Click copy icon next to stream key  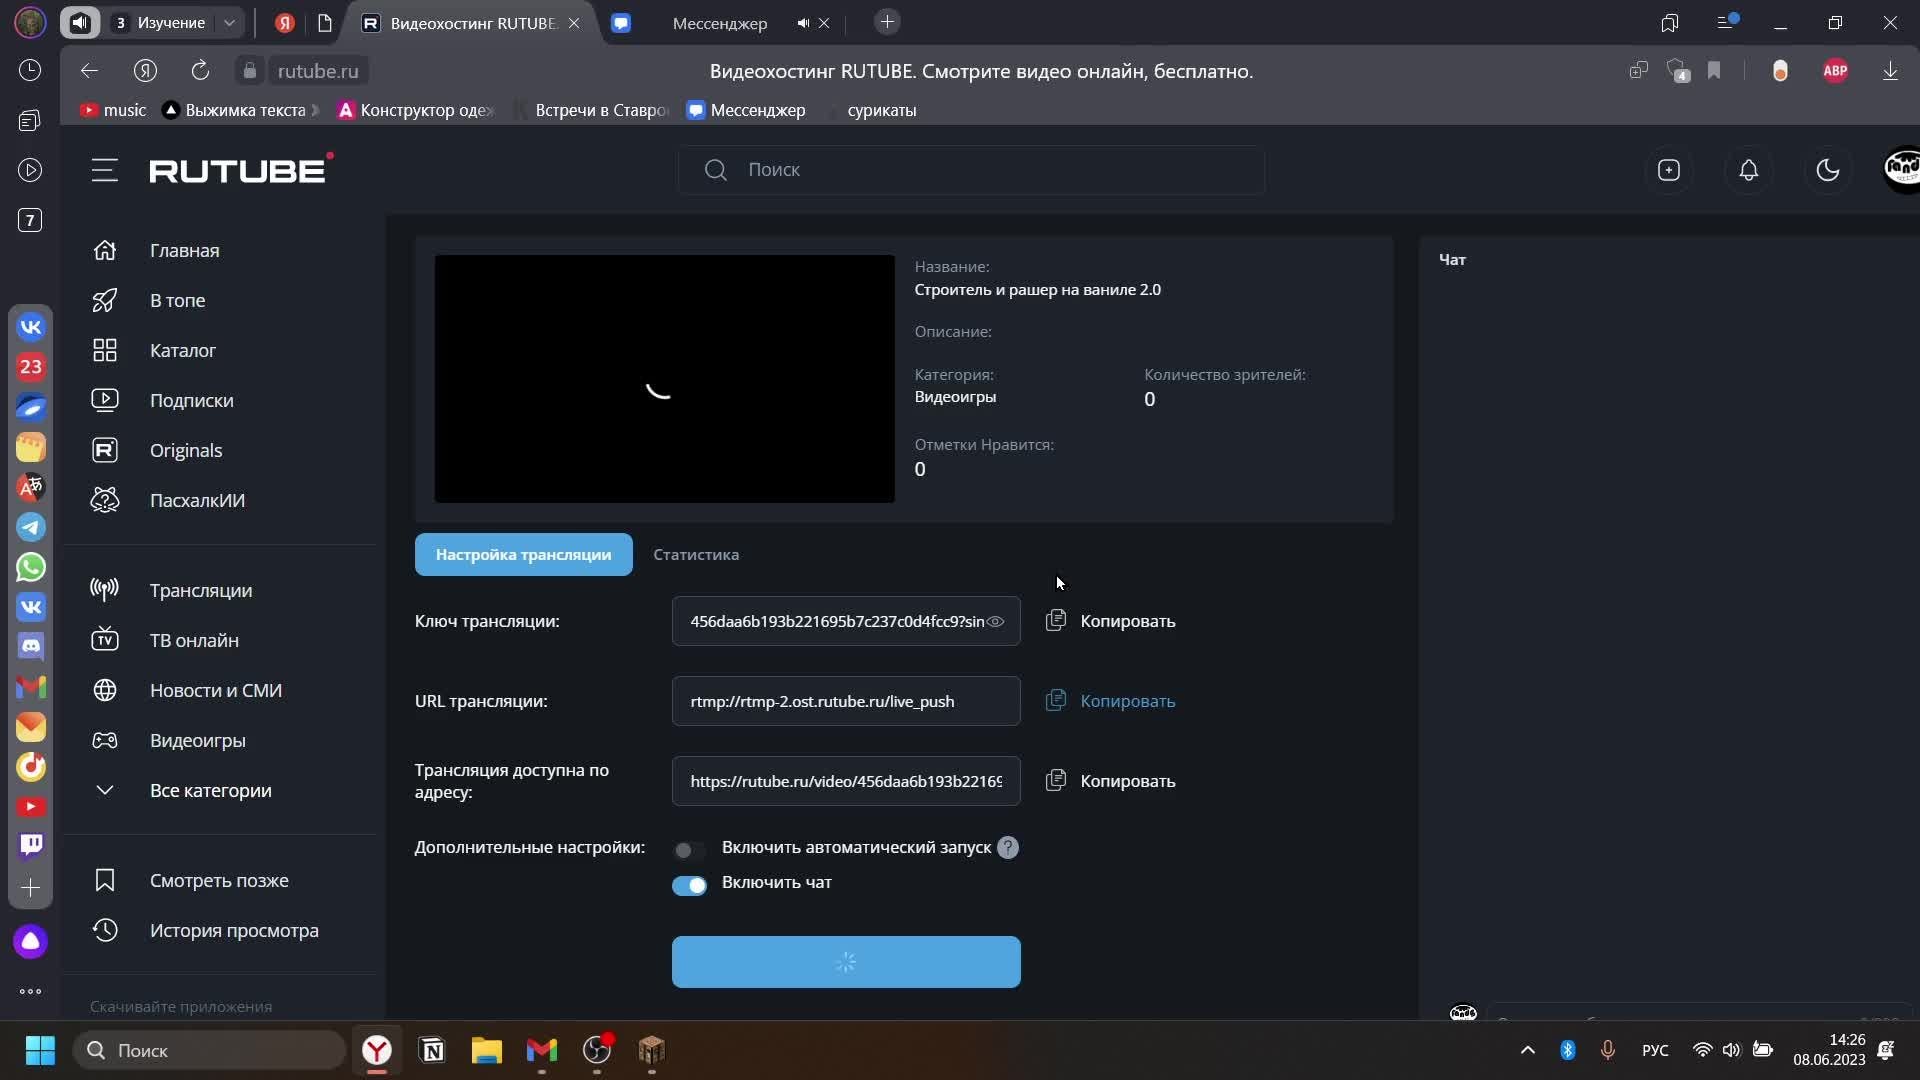coord(1056,621)
